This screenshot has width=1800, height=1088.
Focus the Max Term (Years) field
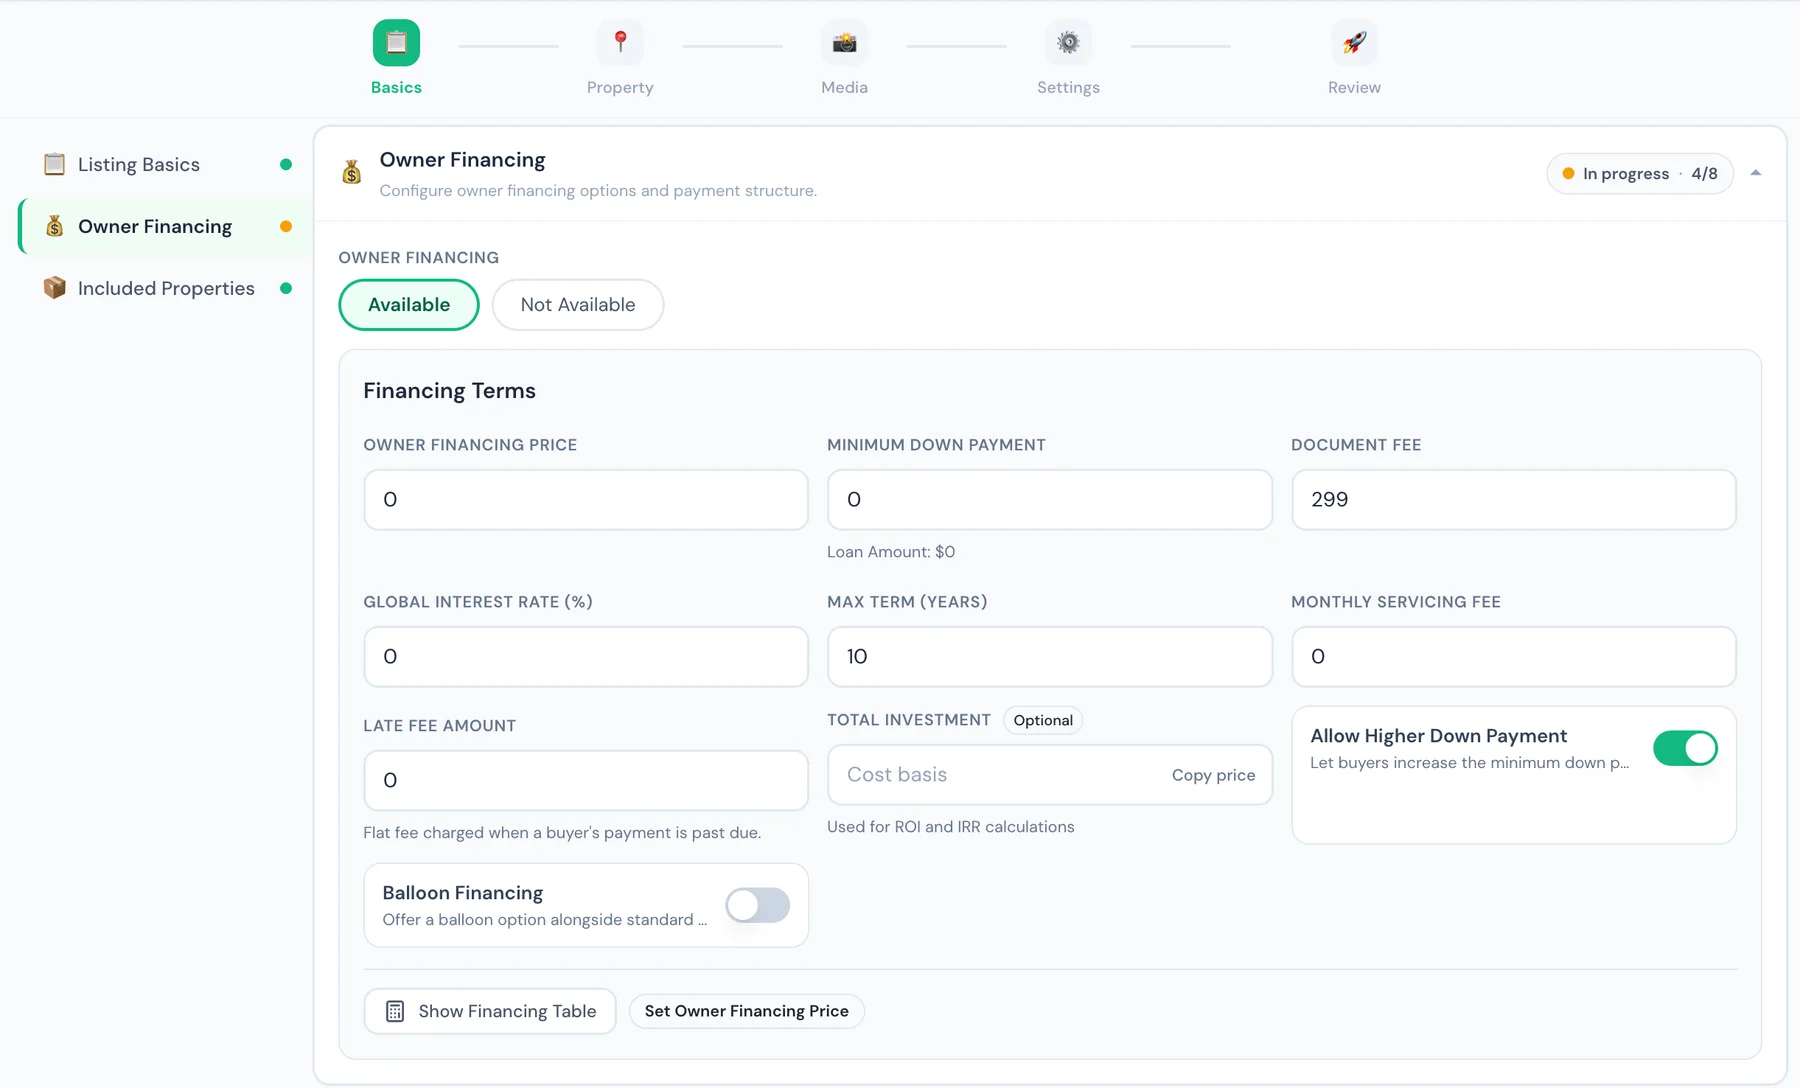[x=1050, y=656]
